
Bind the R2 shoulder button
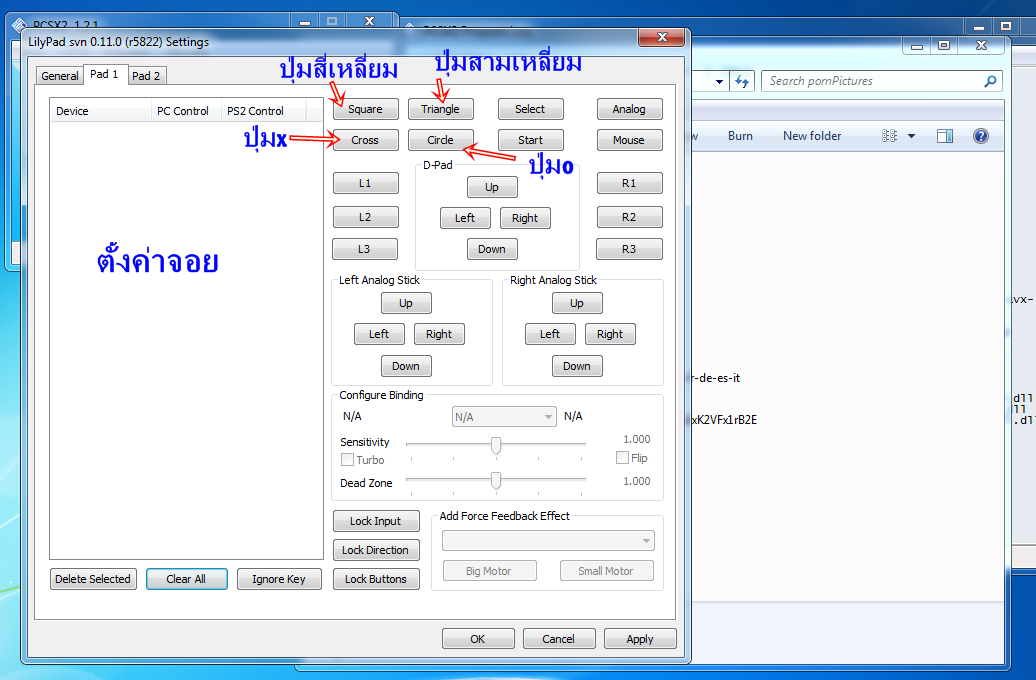[x=629, y=217]
